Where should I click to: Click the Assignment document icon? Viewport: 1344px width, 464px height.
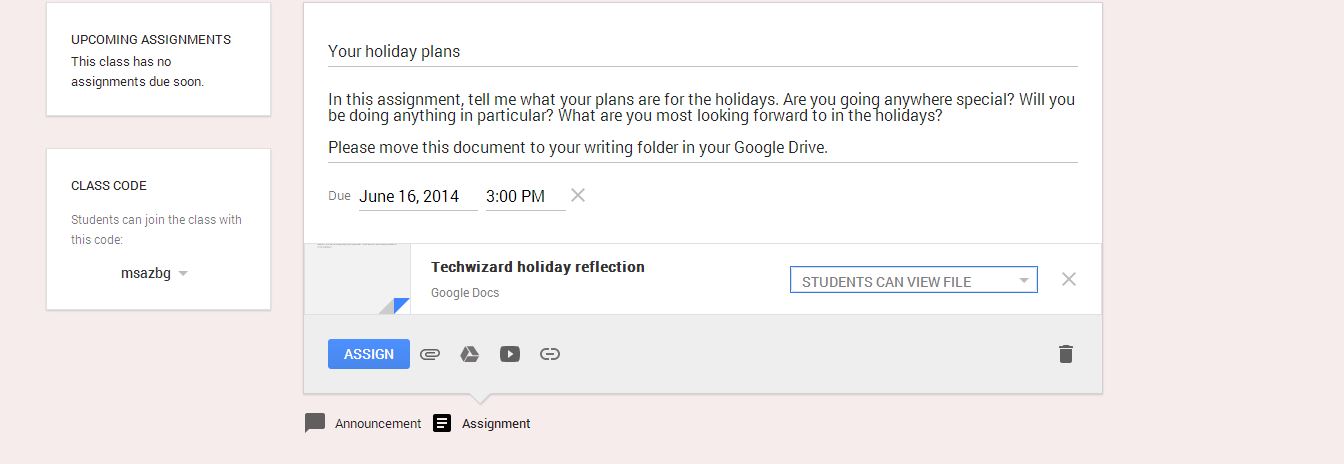tap(442, 423)
